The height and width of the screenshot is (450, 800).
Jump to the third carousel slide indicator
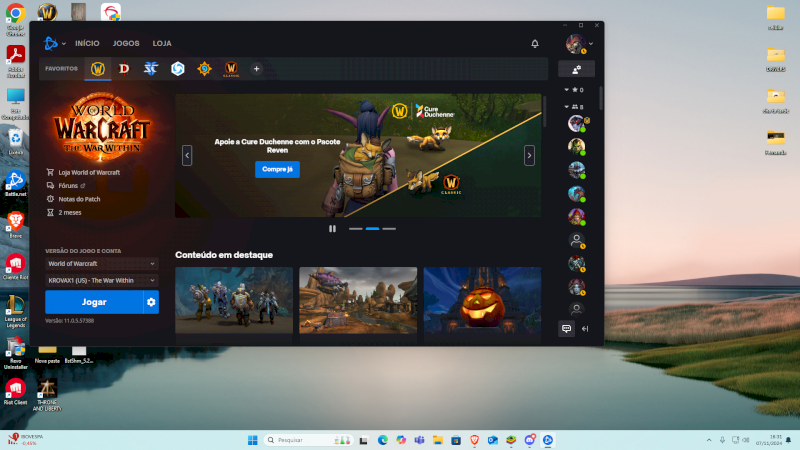pos(389,229)
